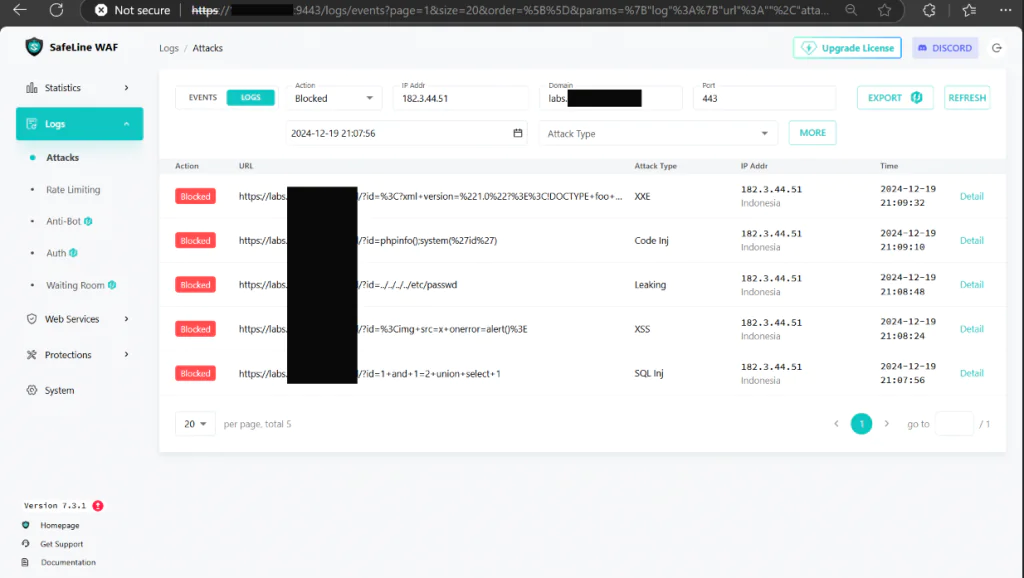This screenshot has height=578, width=1024.
Task: Click the REFRESH button
Action: [x=967, y=97]
